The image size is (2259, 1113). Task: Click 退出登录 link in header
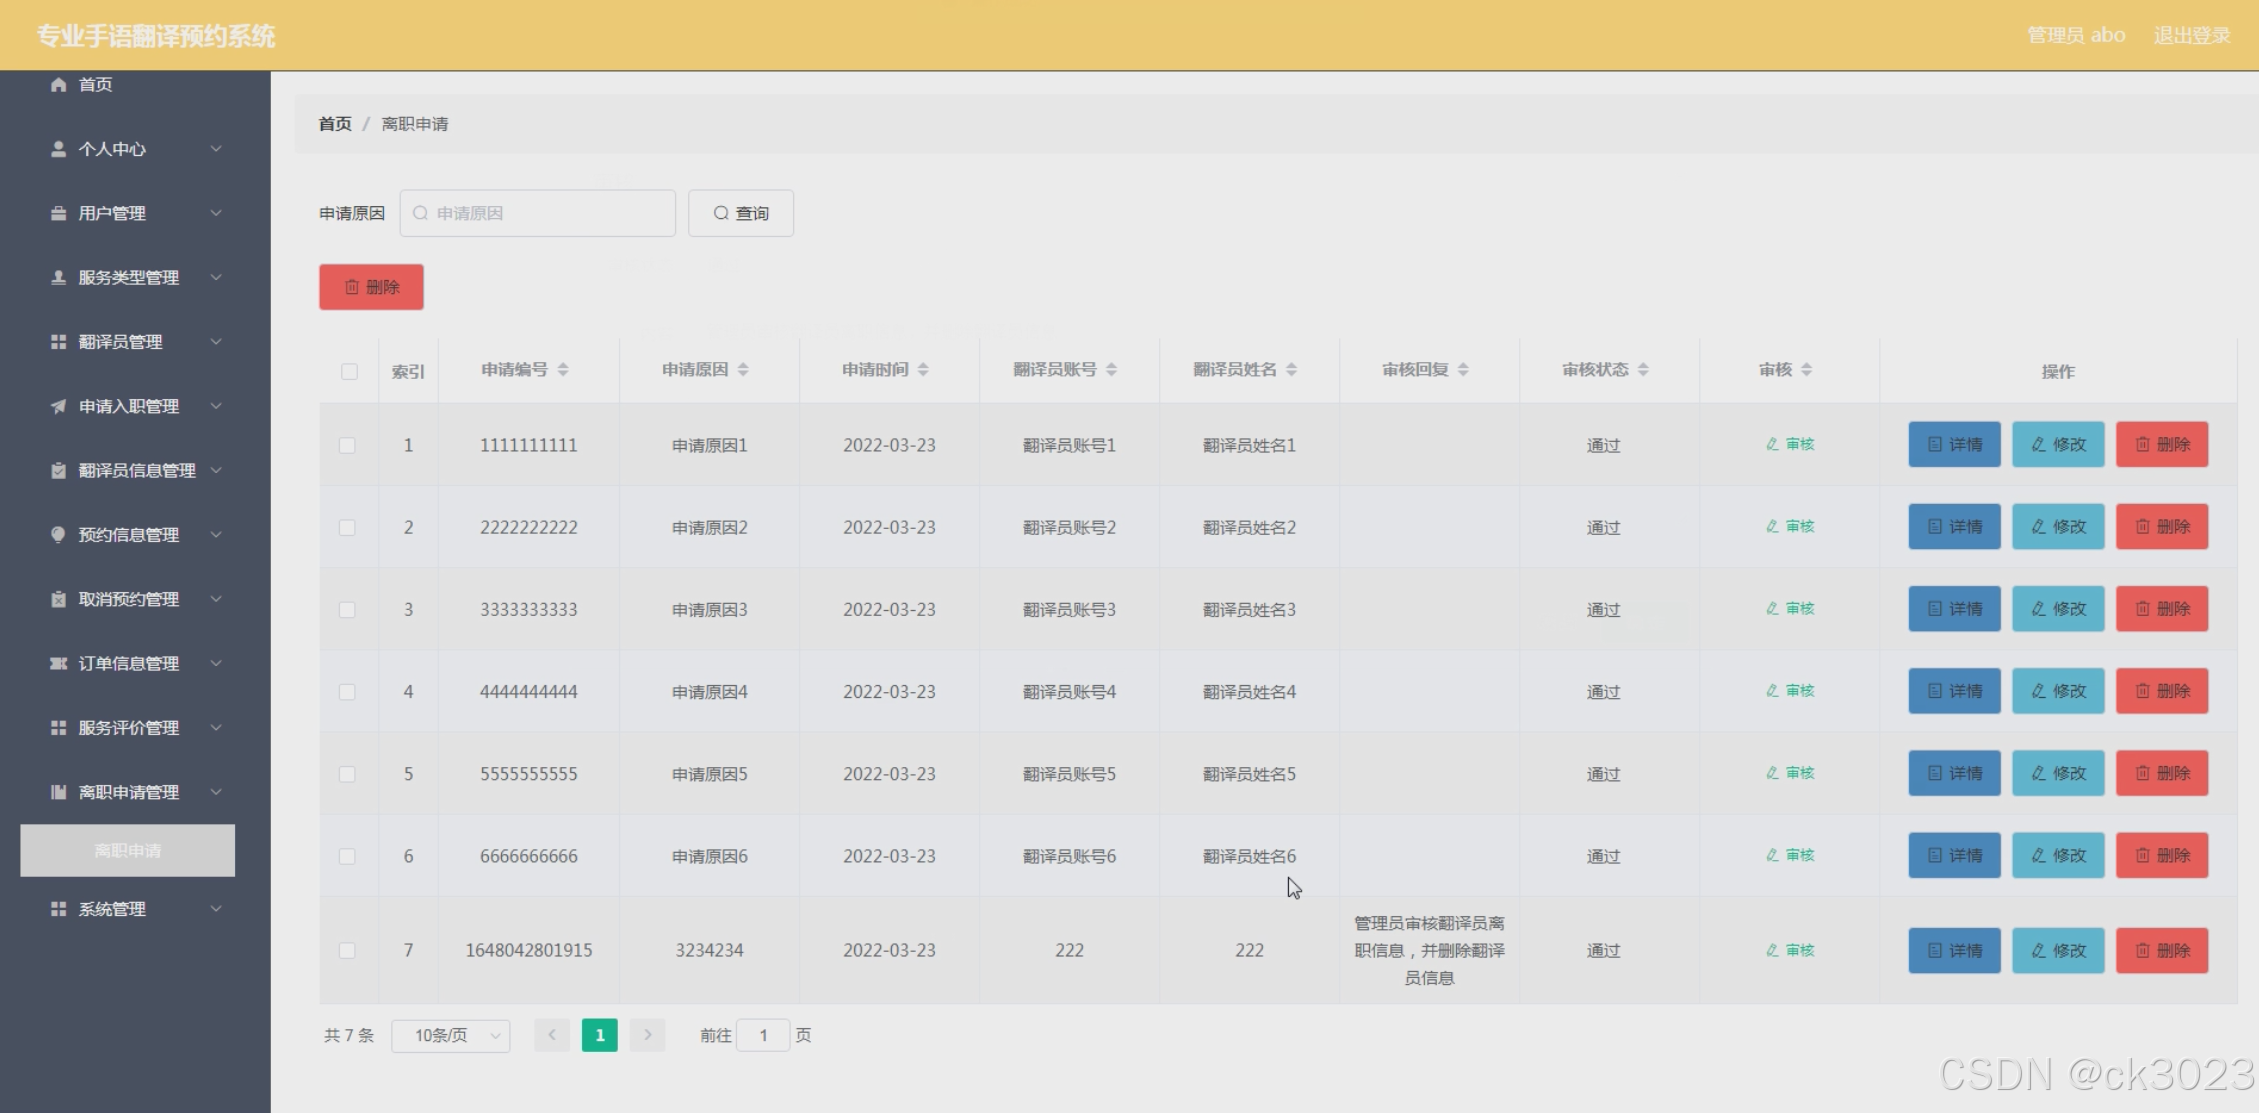coord(2191,35)
